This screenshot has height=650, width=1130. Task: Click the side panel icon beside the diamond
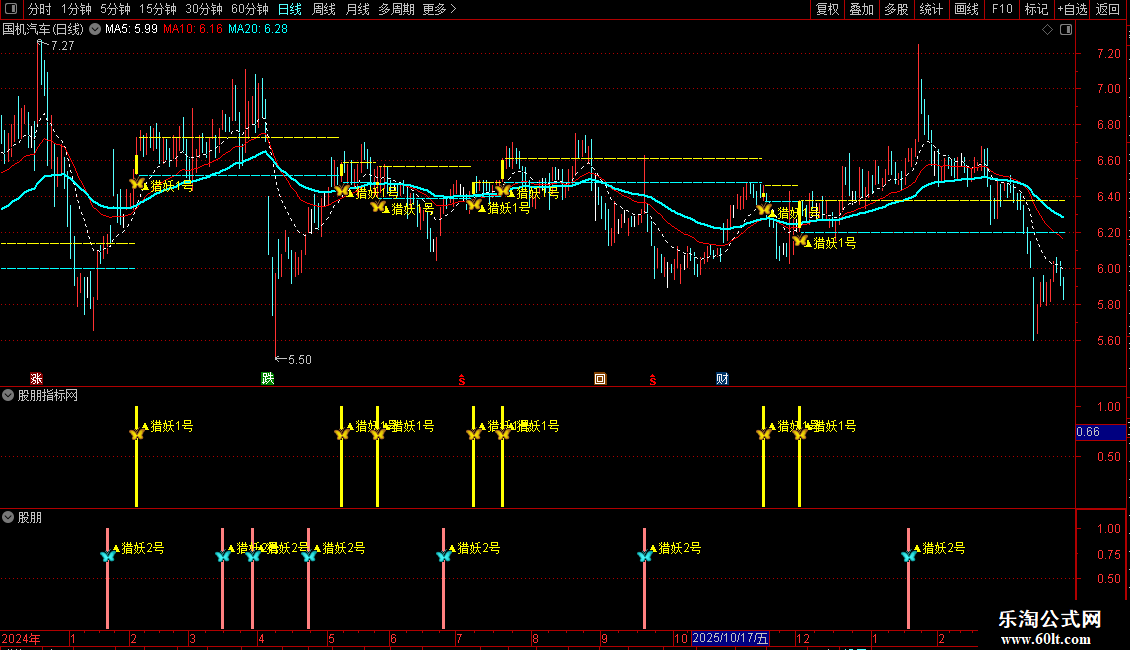(1066, 30)
